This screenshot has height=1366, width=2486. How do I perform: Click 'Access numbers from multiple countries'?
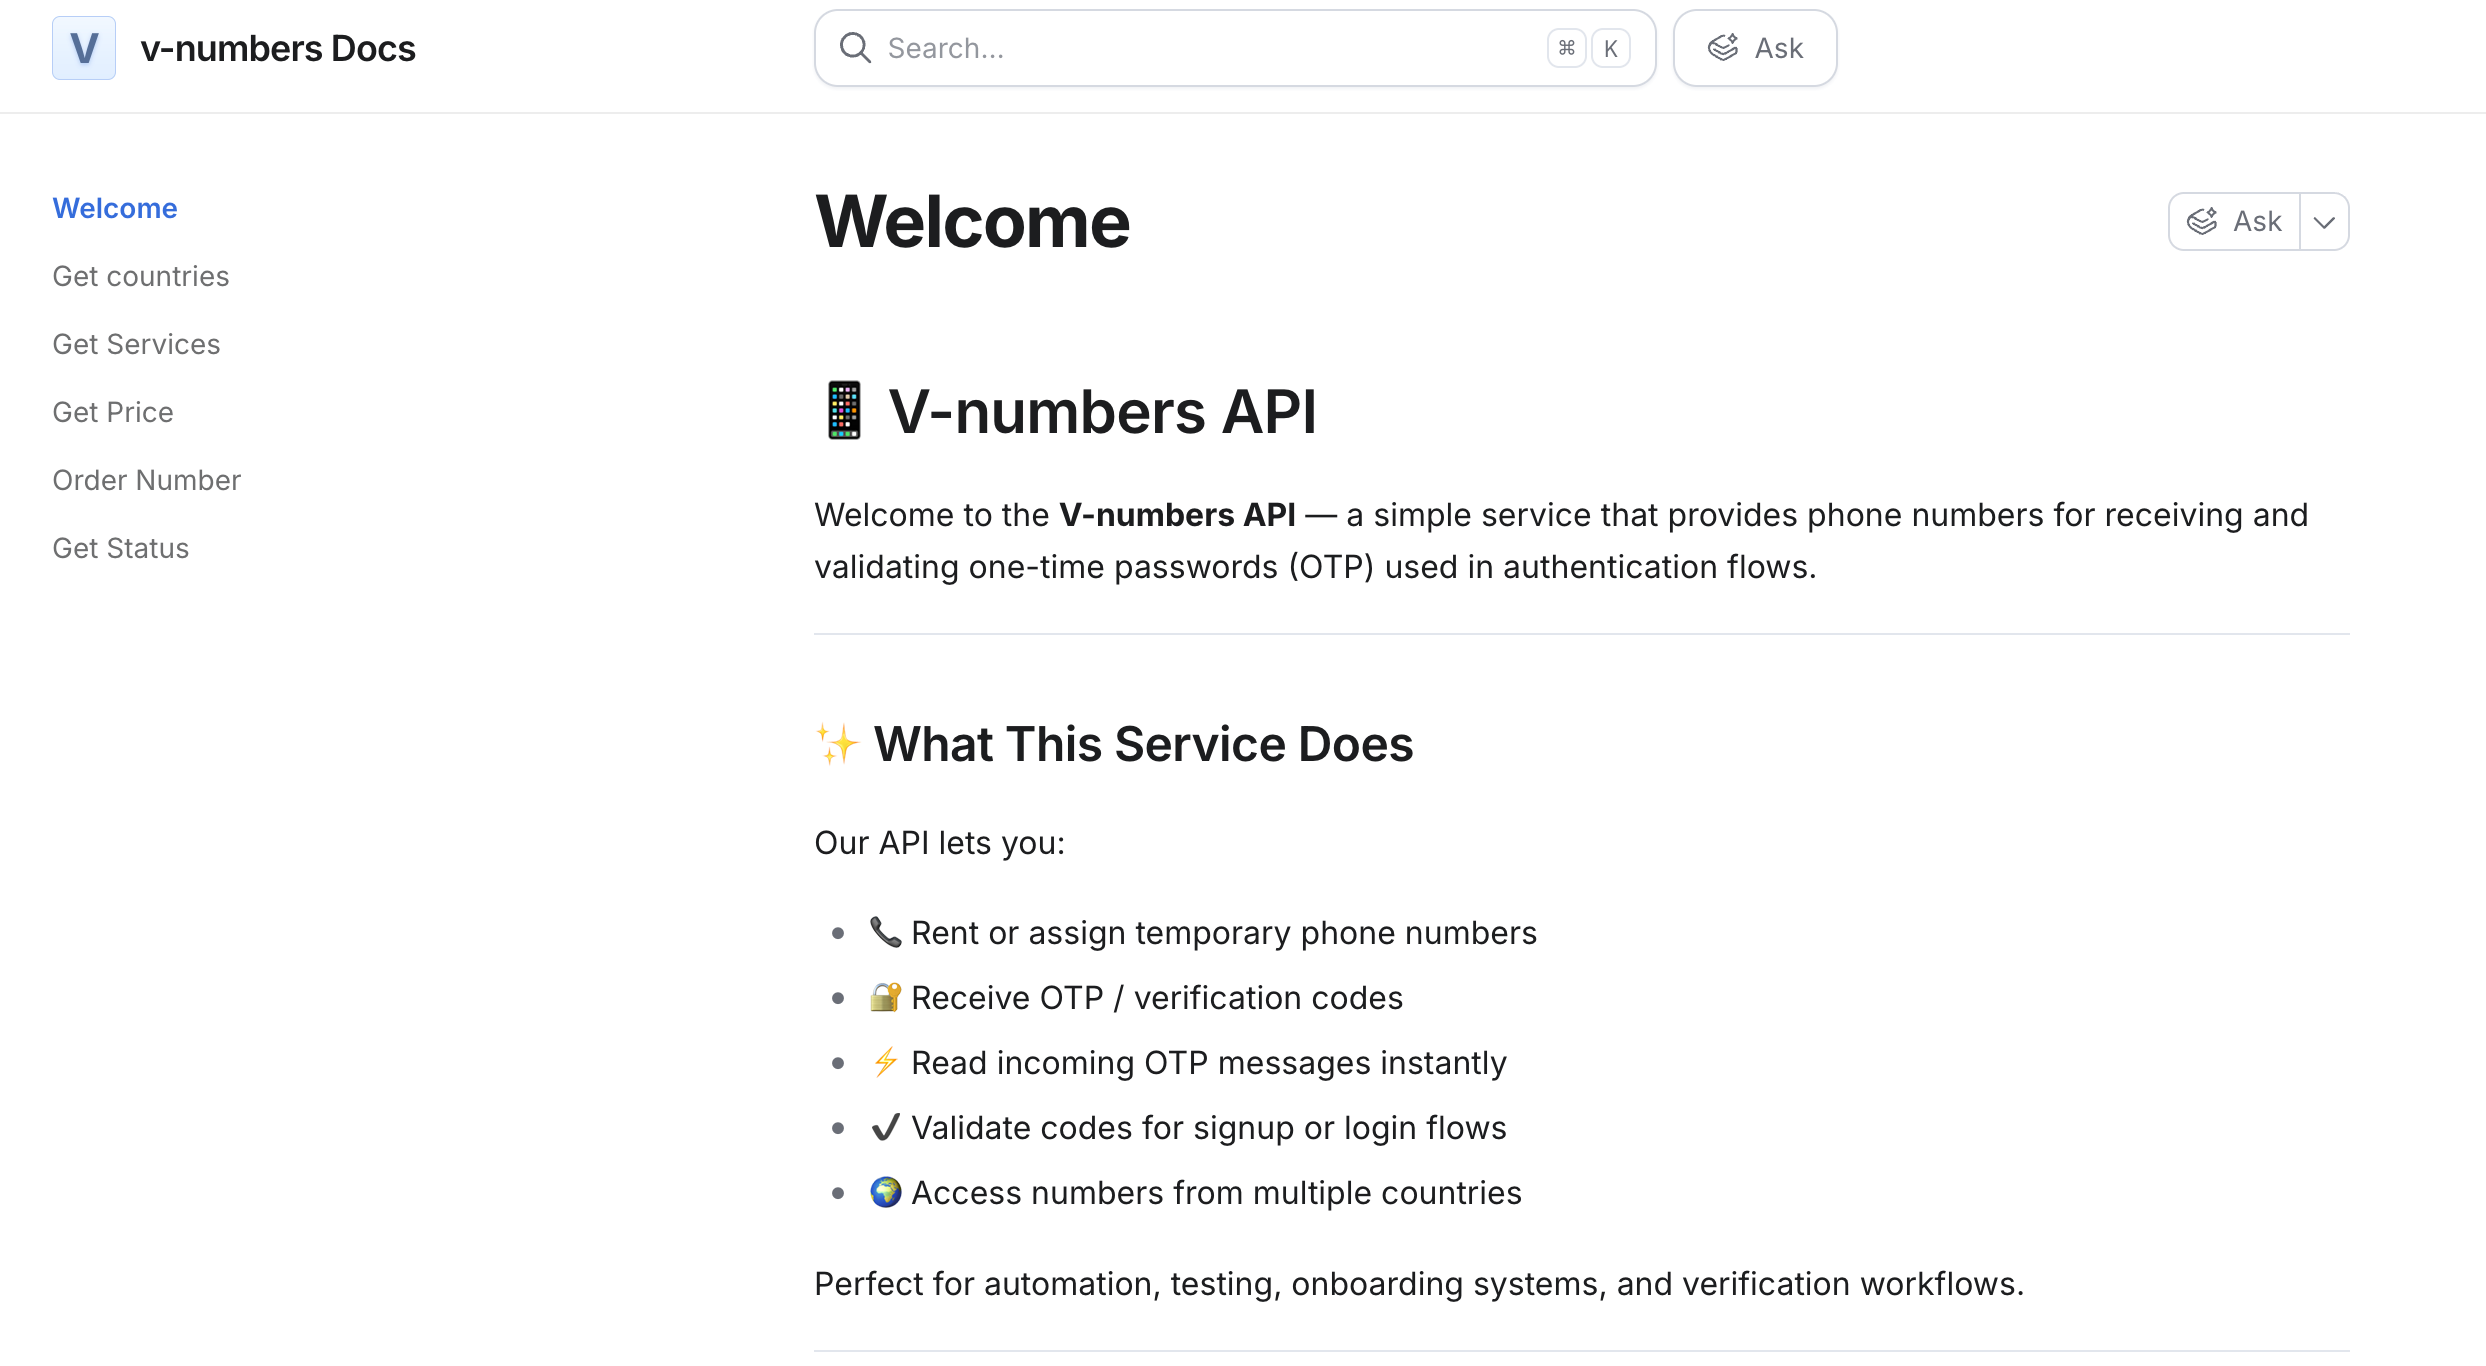point(1216,1193)
